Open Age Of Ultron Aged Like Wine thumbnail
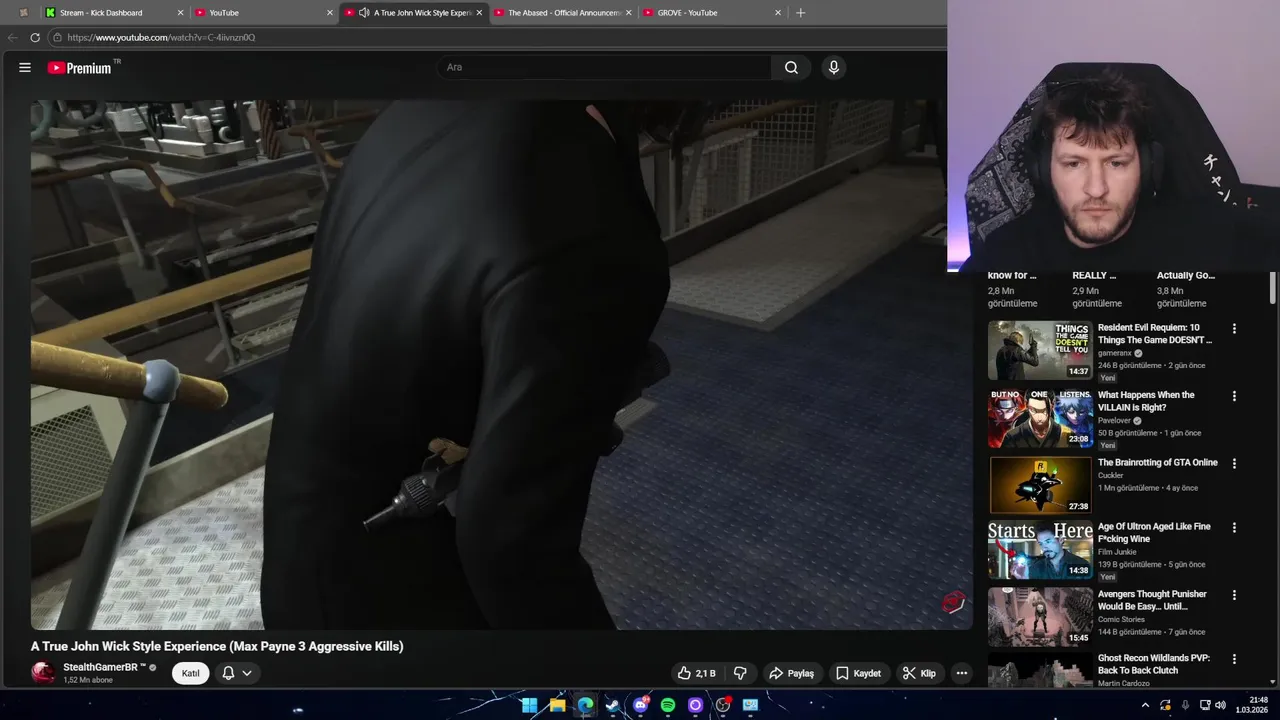Screen dimensions: 1280x720 1040,550
